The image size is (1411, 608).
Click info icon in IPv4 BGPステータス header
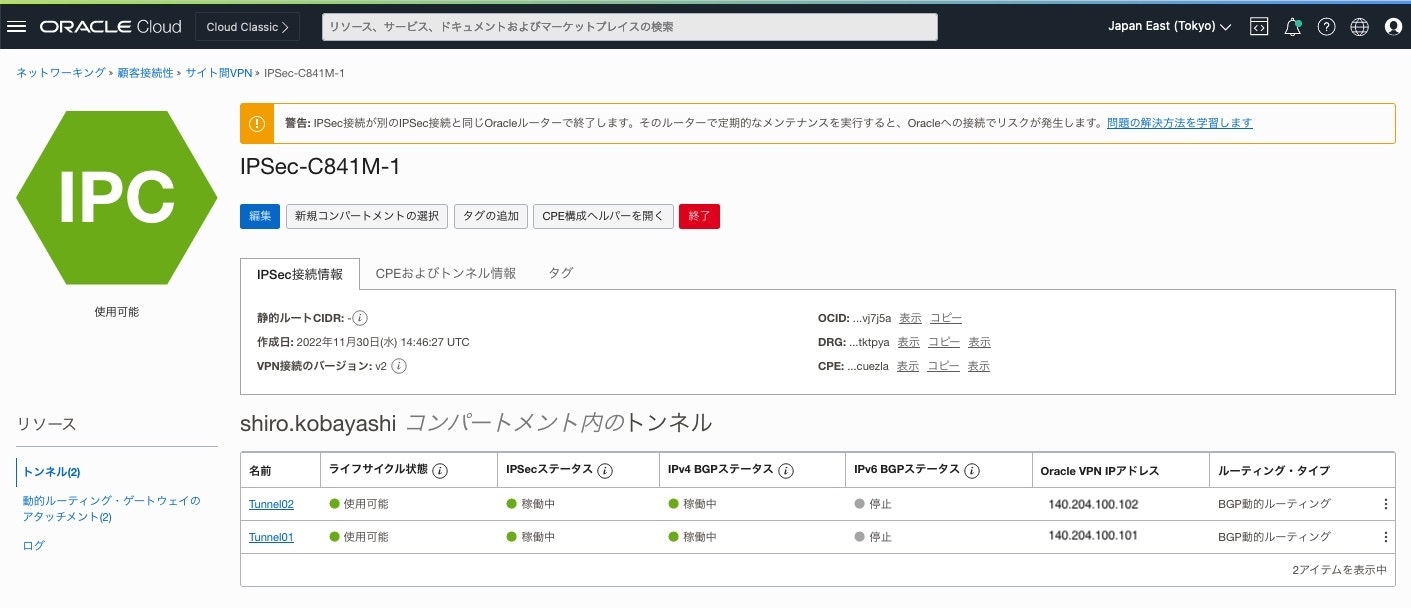point(786,470)
